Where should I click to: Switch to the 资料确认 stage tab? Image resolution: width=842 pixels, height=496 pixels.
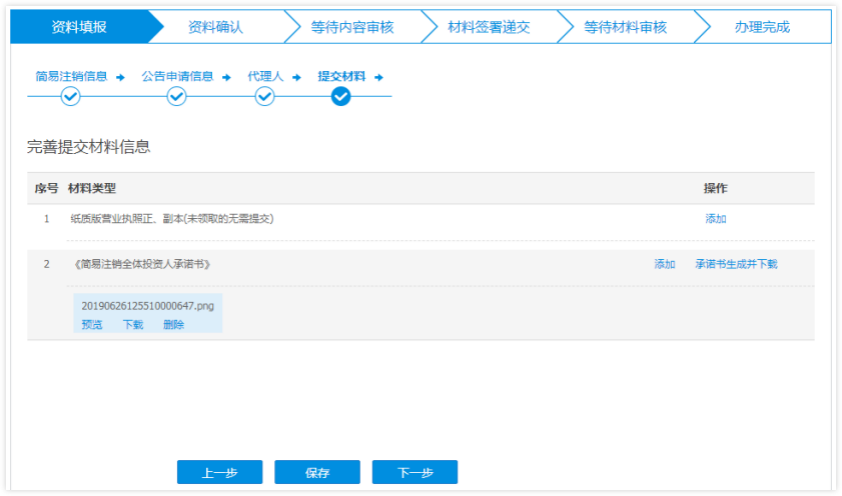tap(215, 27)
